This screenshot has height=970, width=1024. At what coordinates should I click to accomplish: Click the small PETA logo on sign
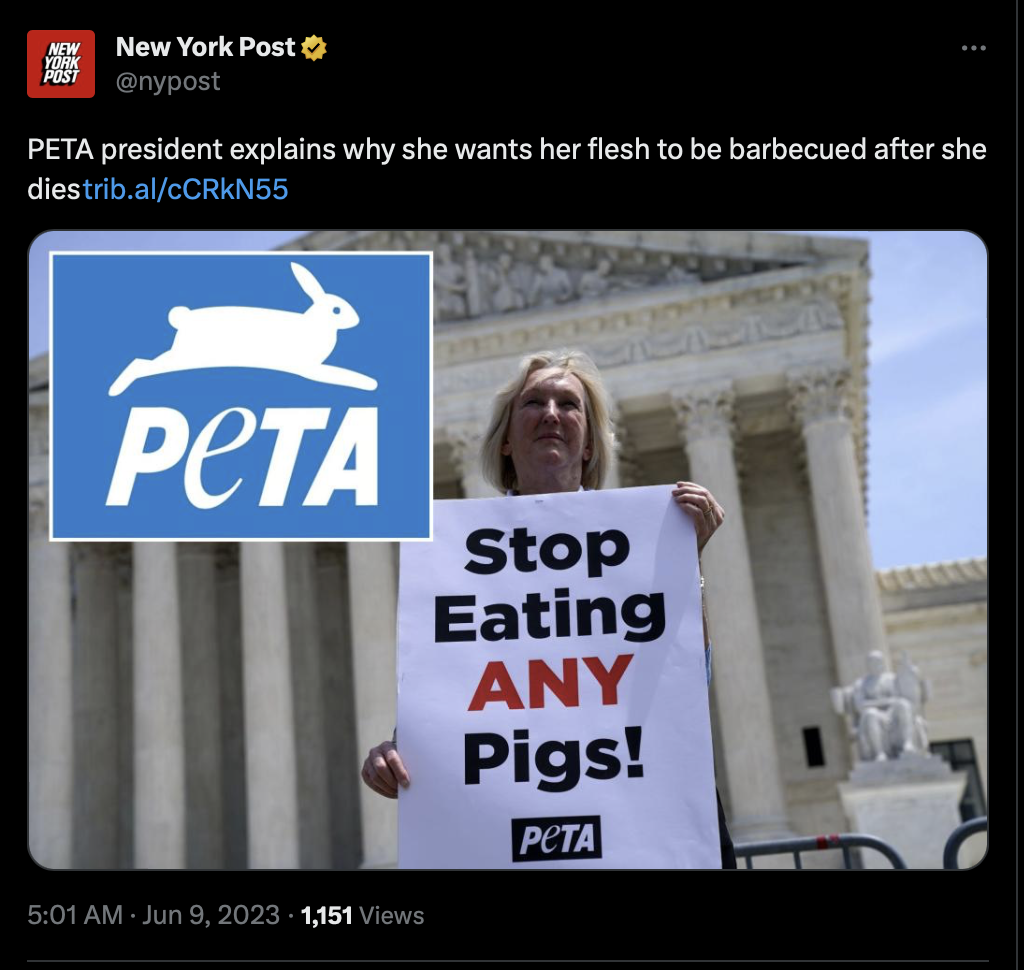556,838
